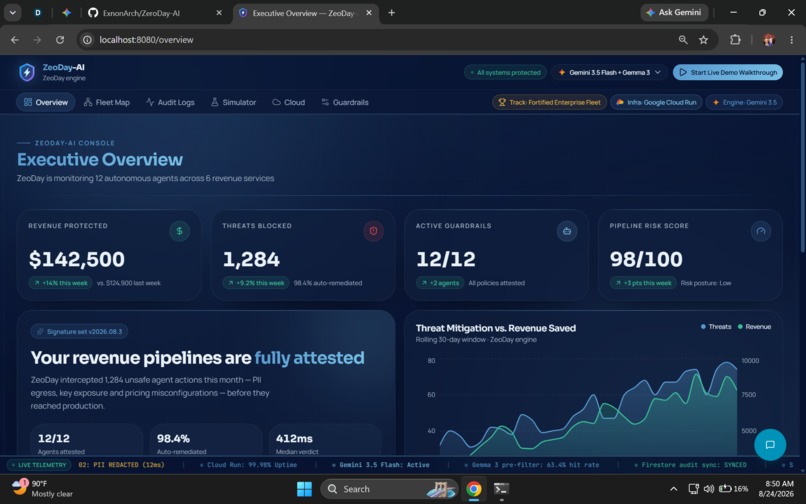This screenshot has height=504, width=806.
Task: Click the Windows taskbar Search box
Action: pos(389,489)
